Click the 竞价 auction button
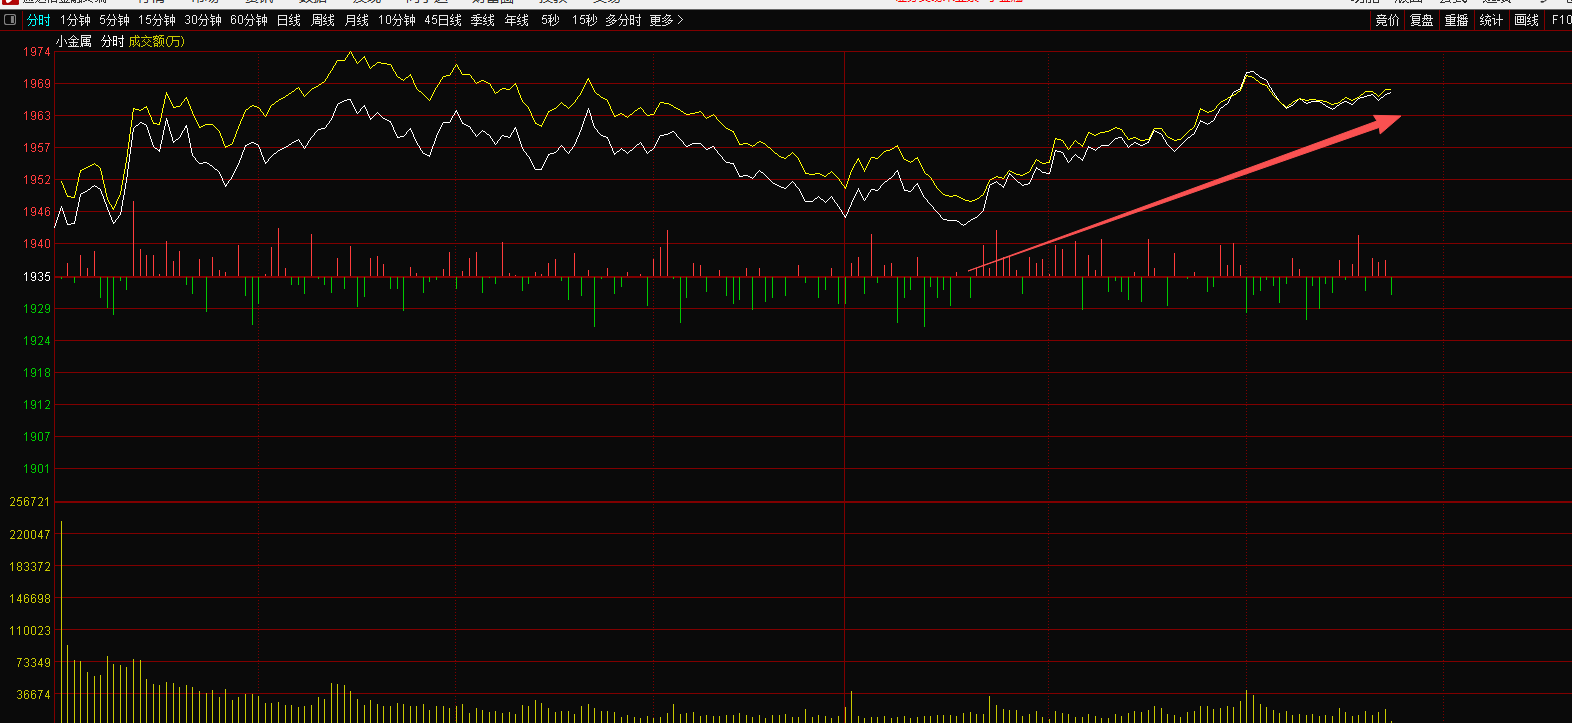1572x723 pixels. (1387, 20)
